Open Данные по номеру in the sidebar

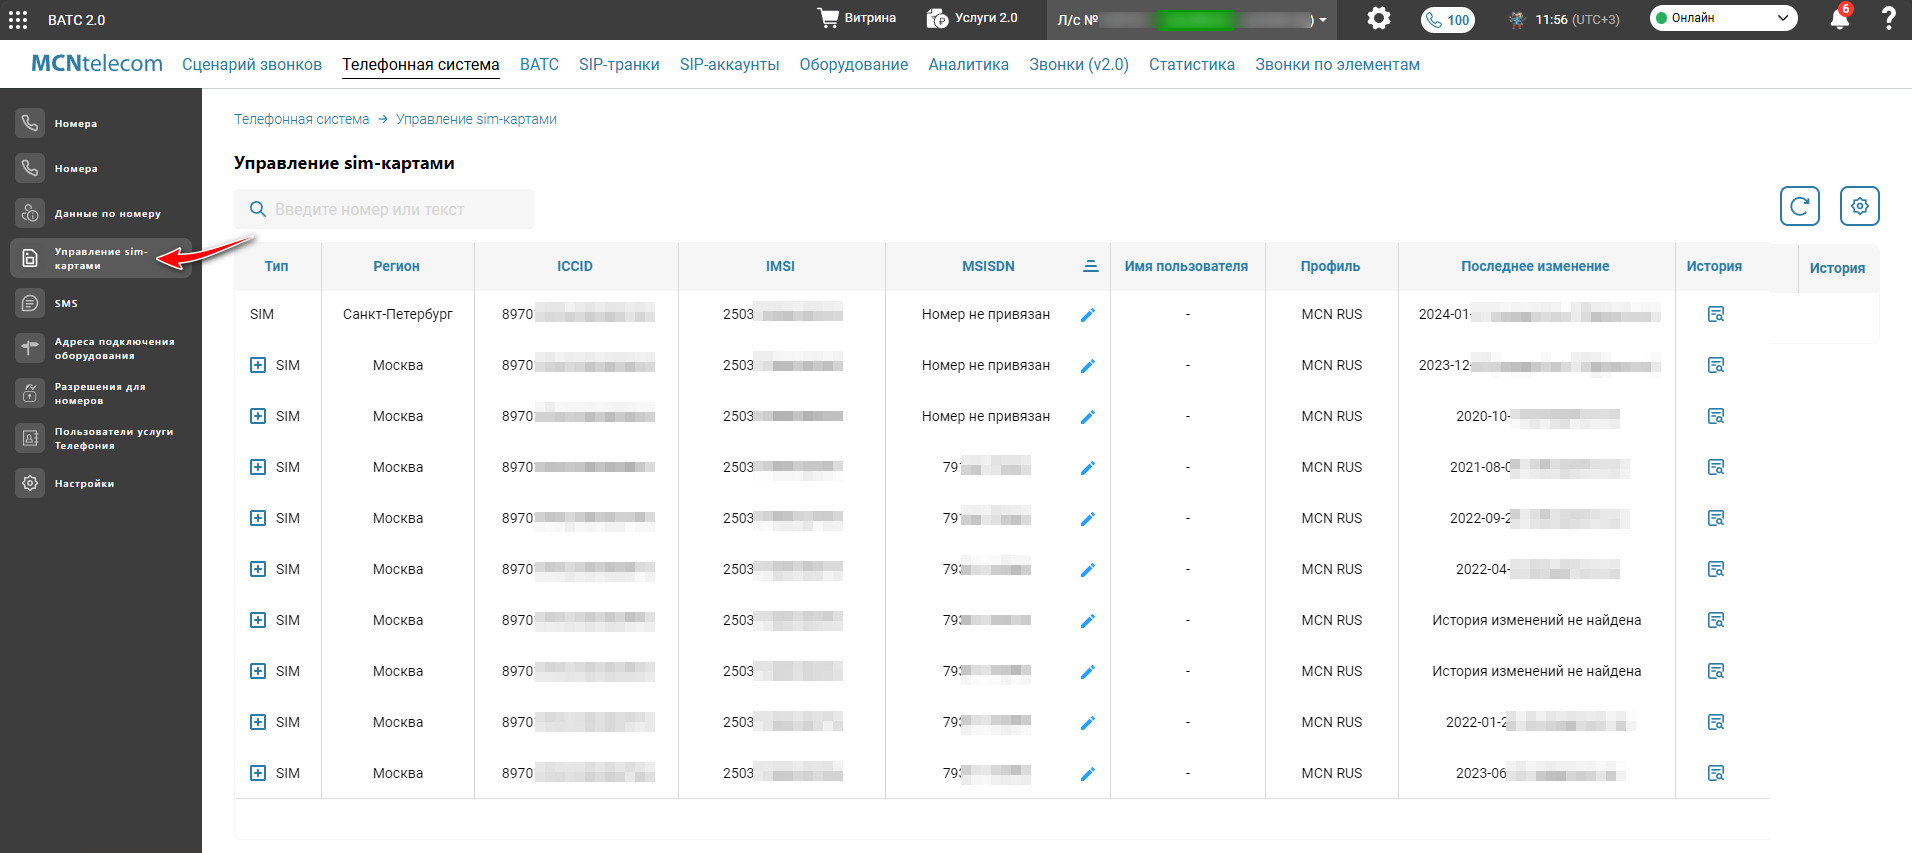point(100,213)
